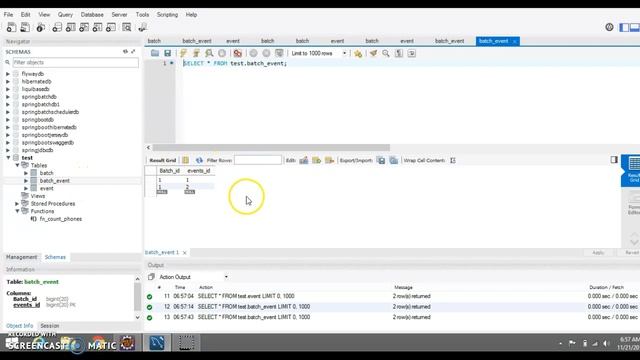Click MySQL Workbench icon in taskbar
This screenshot has width=640, height=360.
click(157, 342)
